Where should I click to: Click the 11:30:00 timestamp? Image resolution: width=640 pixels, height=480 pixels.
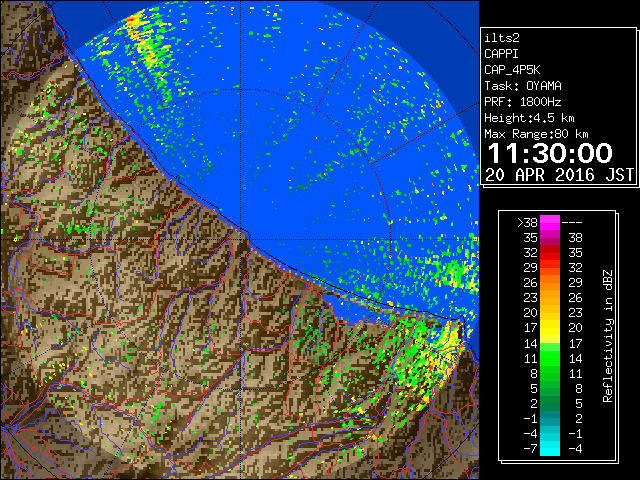pos(550,153)
